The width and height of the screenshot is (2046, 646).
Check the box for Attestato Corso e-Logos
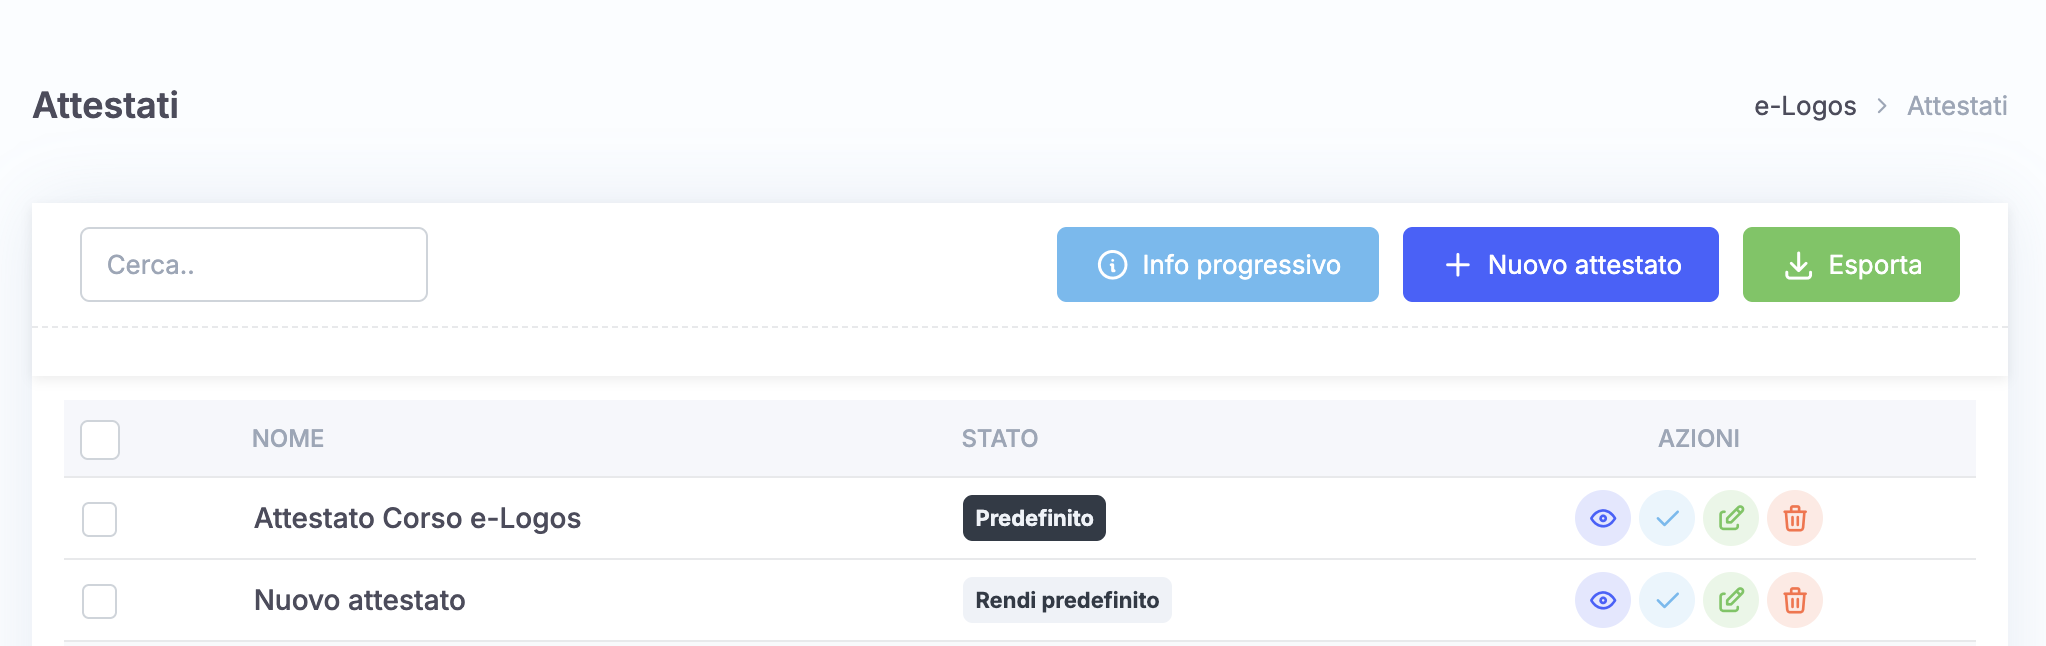99,519
